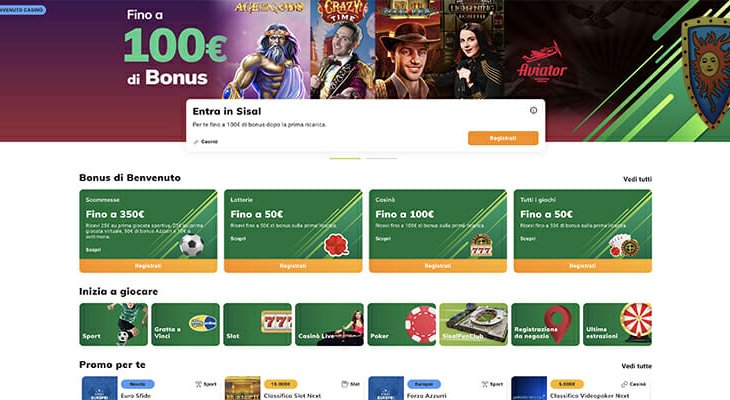The image size is (730, 400).
Task: Open the Sport tile with soccer player
Action: tap(114, 324)
